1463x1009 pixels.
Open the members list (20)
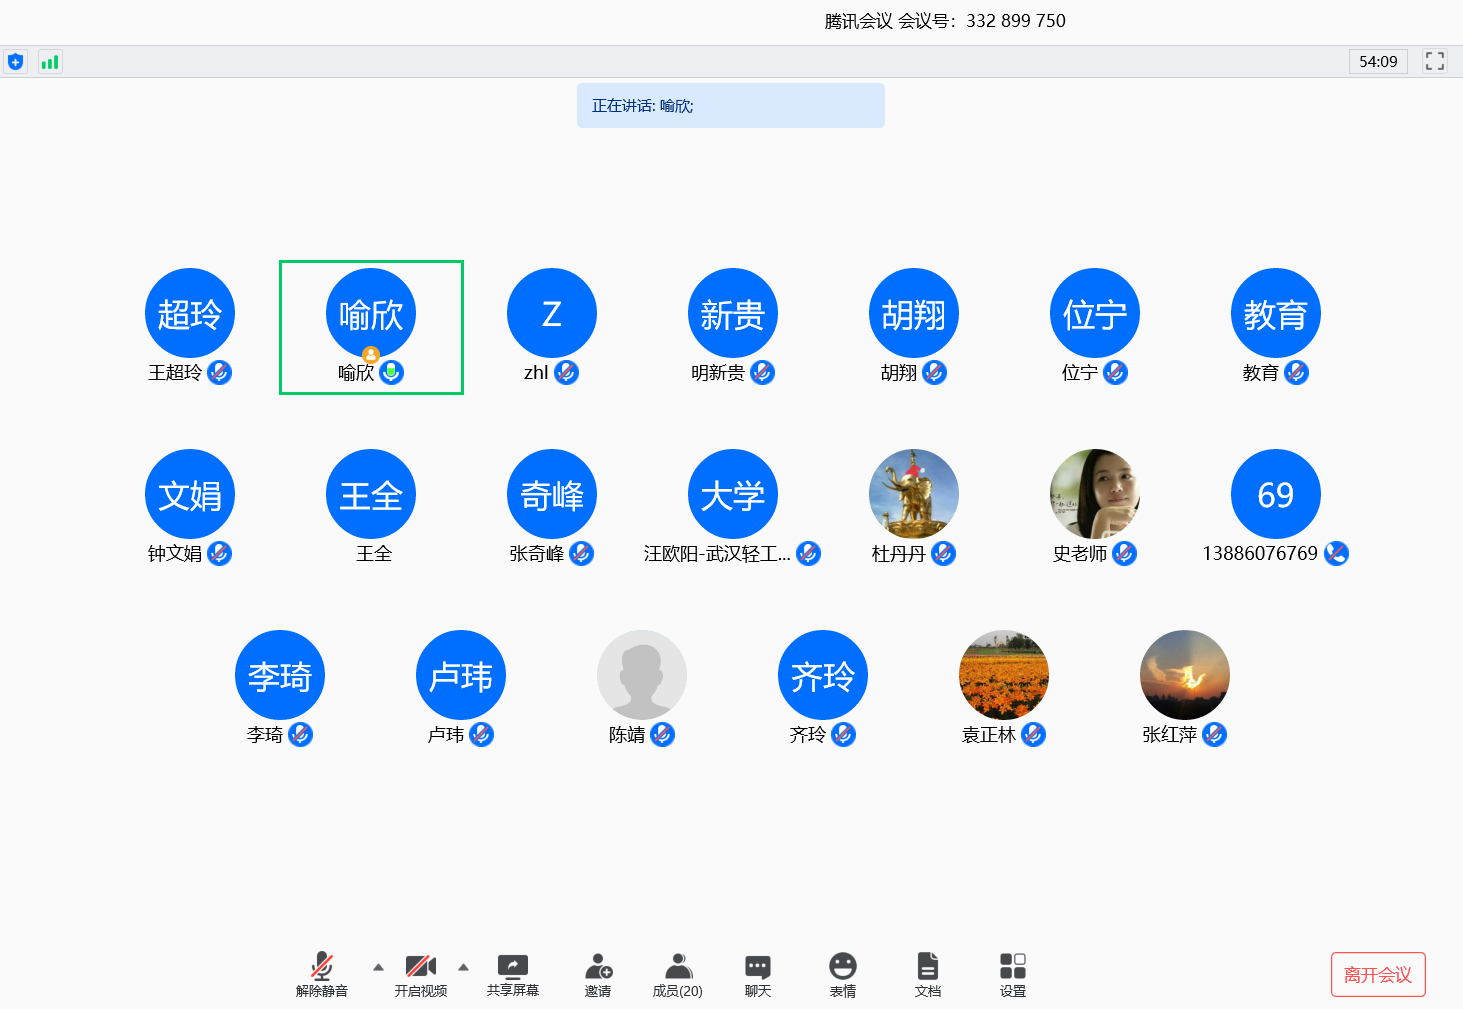677,967
